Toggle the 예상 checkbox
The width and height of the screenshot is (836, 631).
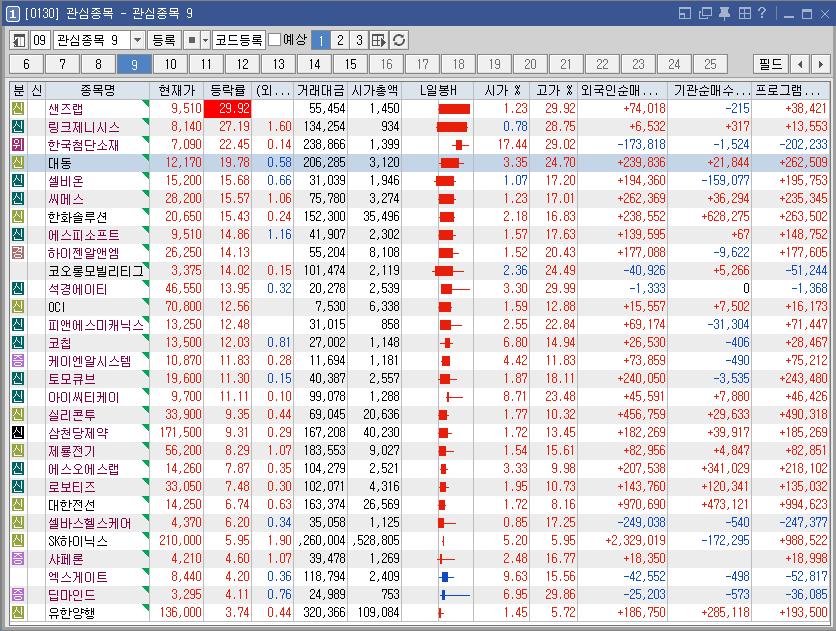tap(275, 40)
